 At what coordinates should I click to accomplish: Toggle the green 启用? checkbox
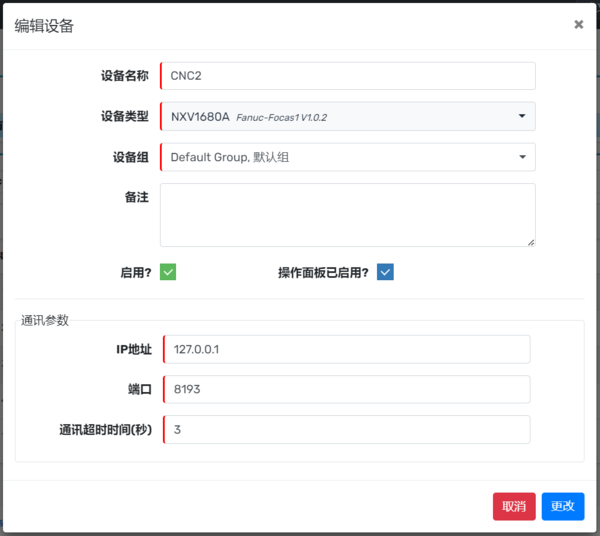[168, 272]
